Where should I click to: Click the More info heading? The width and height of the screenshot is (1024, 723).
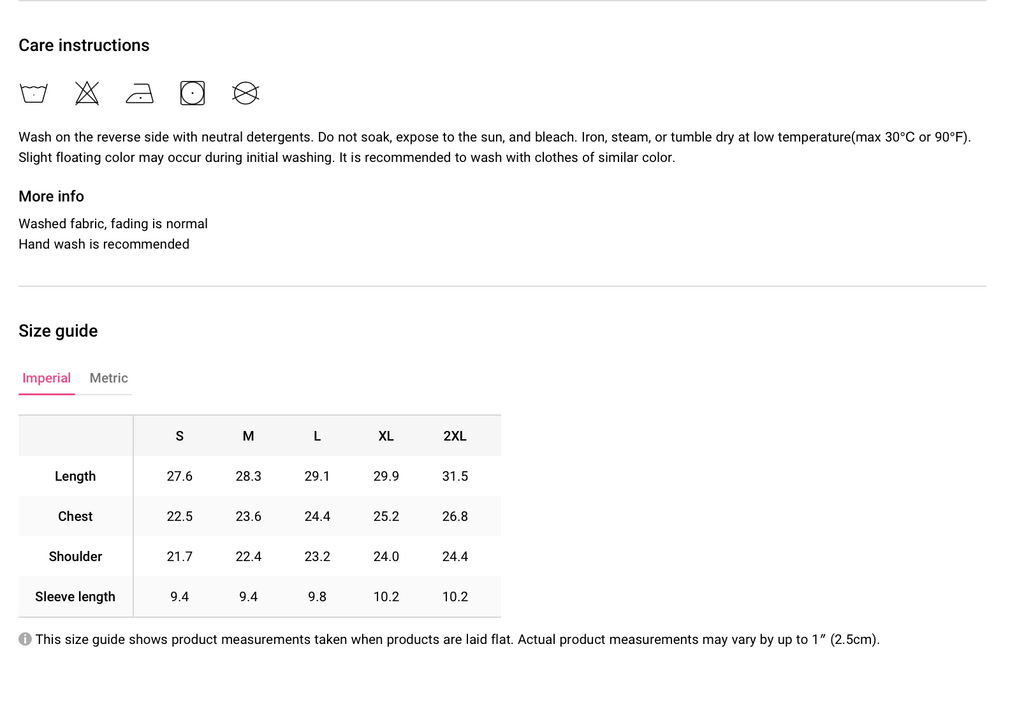coord(51,197)
